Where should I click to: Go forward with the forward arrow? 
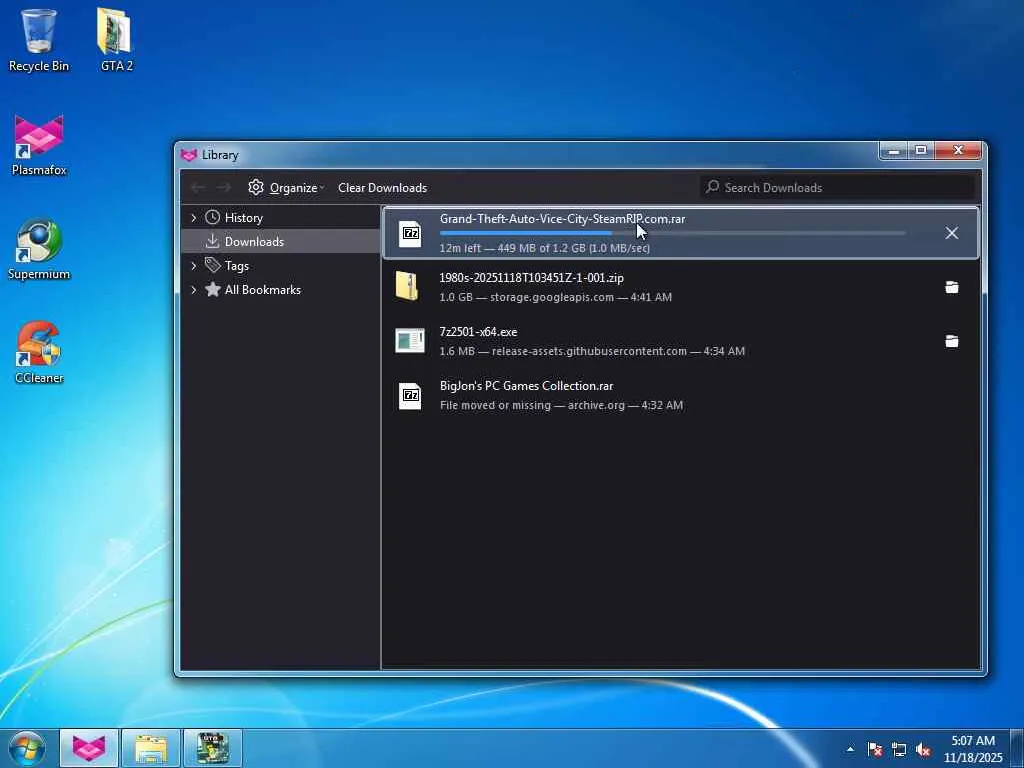[224, 187]
